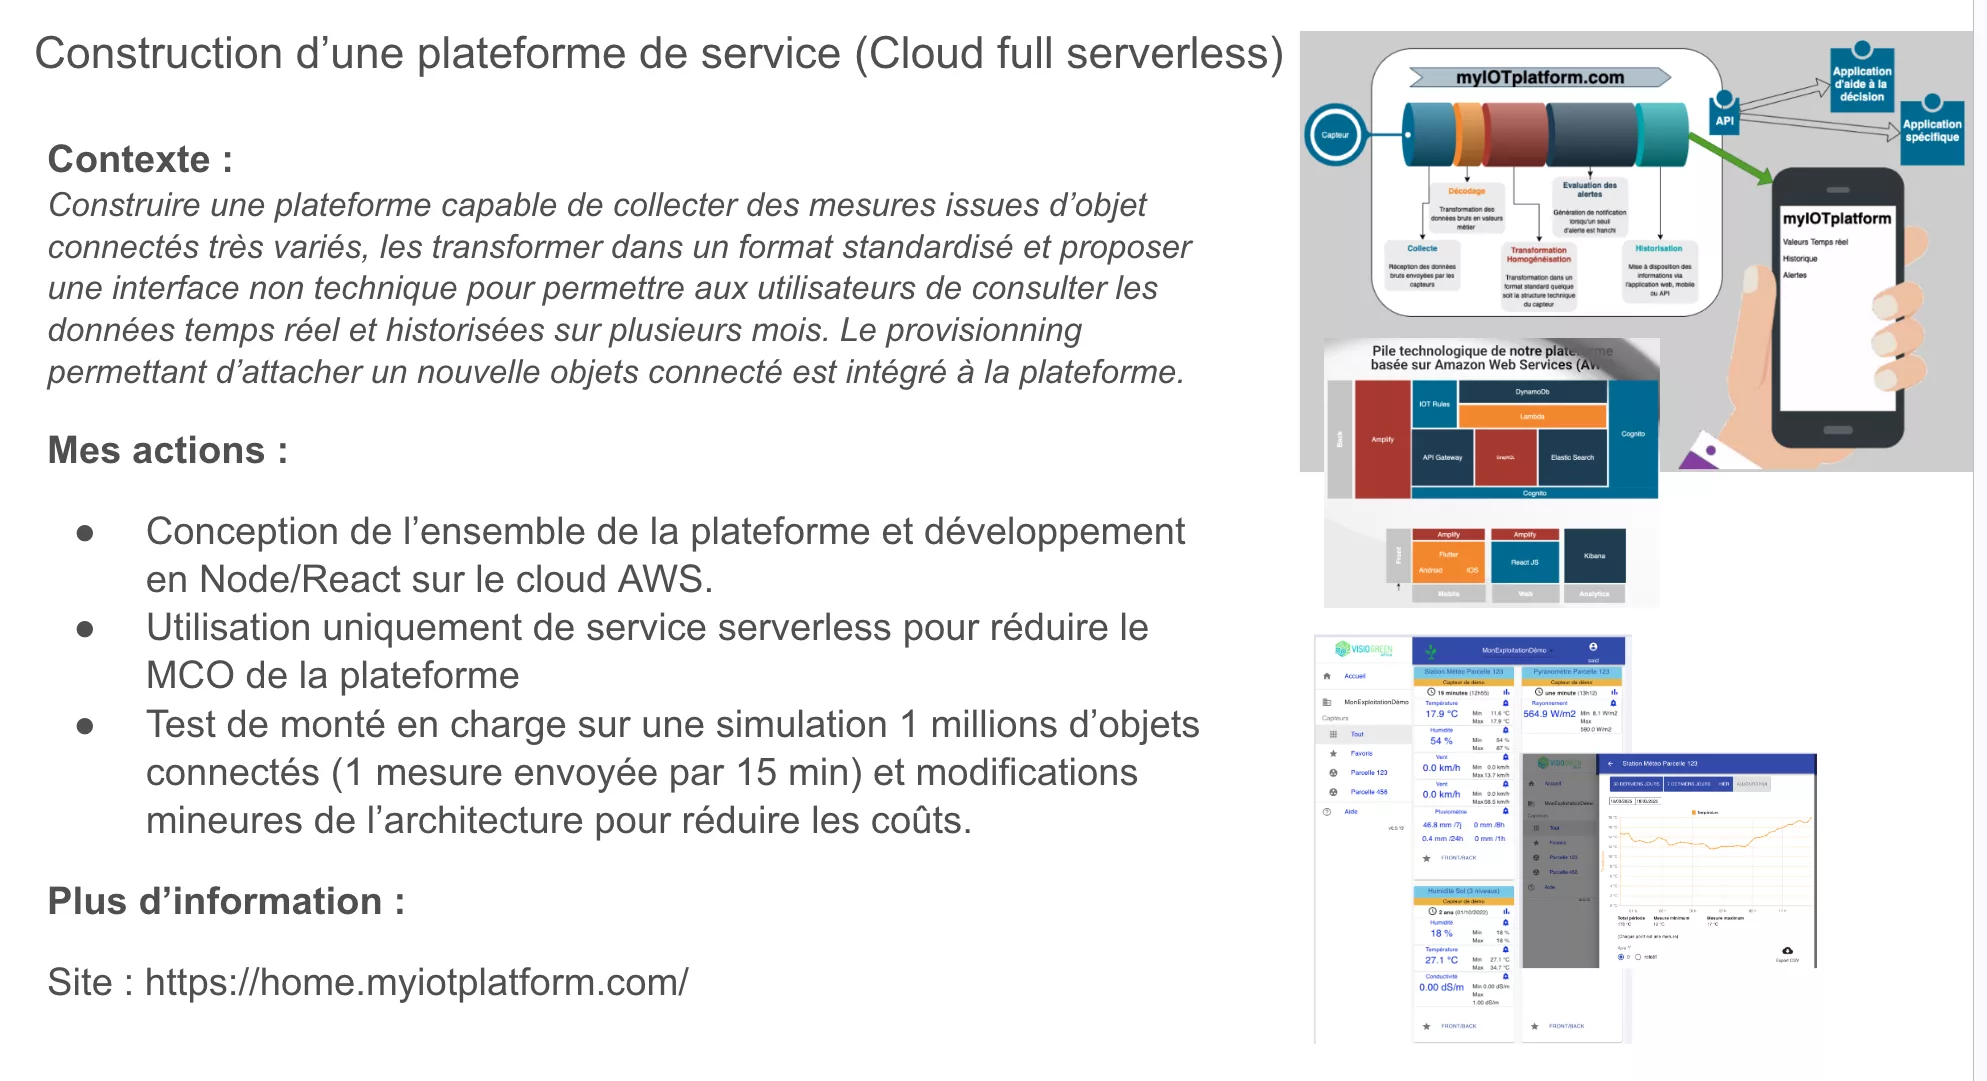This screenshot has width=1987, height=1081.
Task: Click the VisioGreen logo above the light sidebar
Action: pos(1364,649)
